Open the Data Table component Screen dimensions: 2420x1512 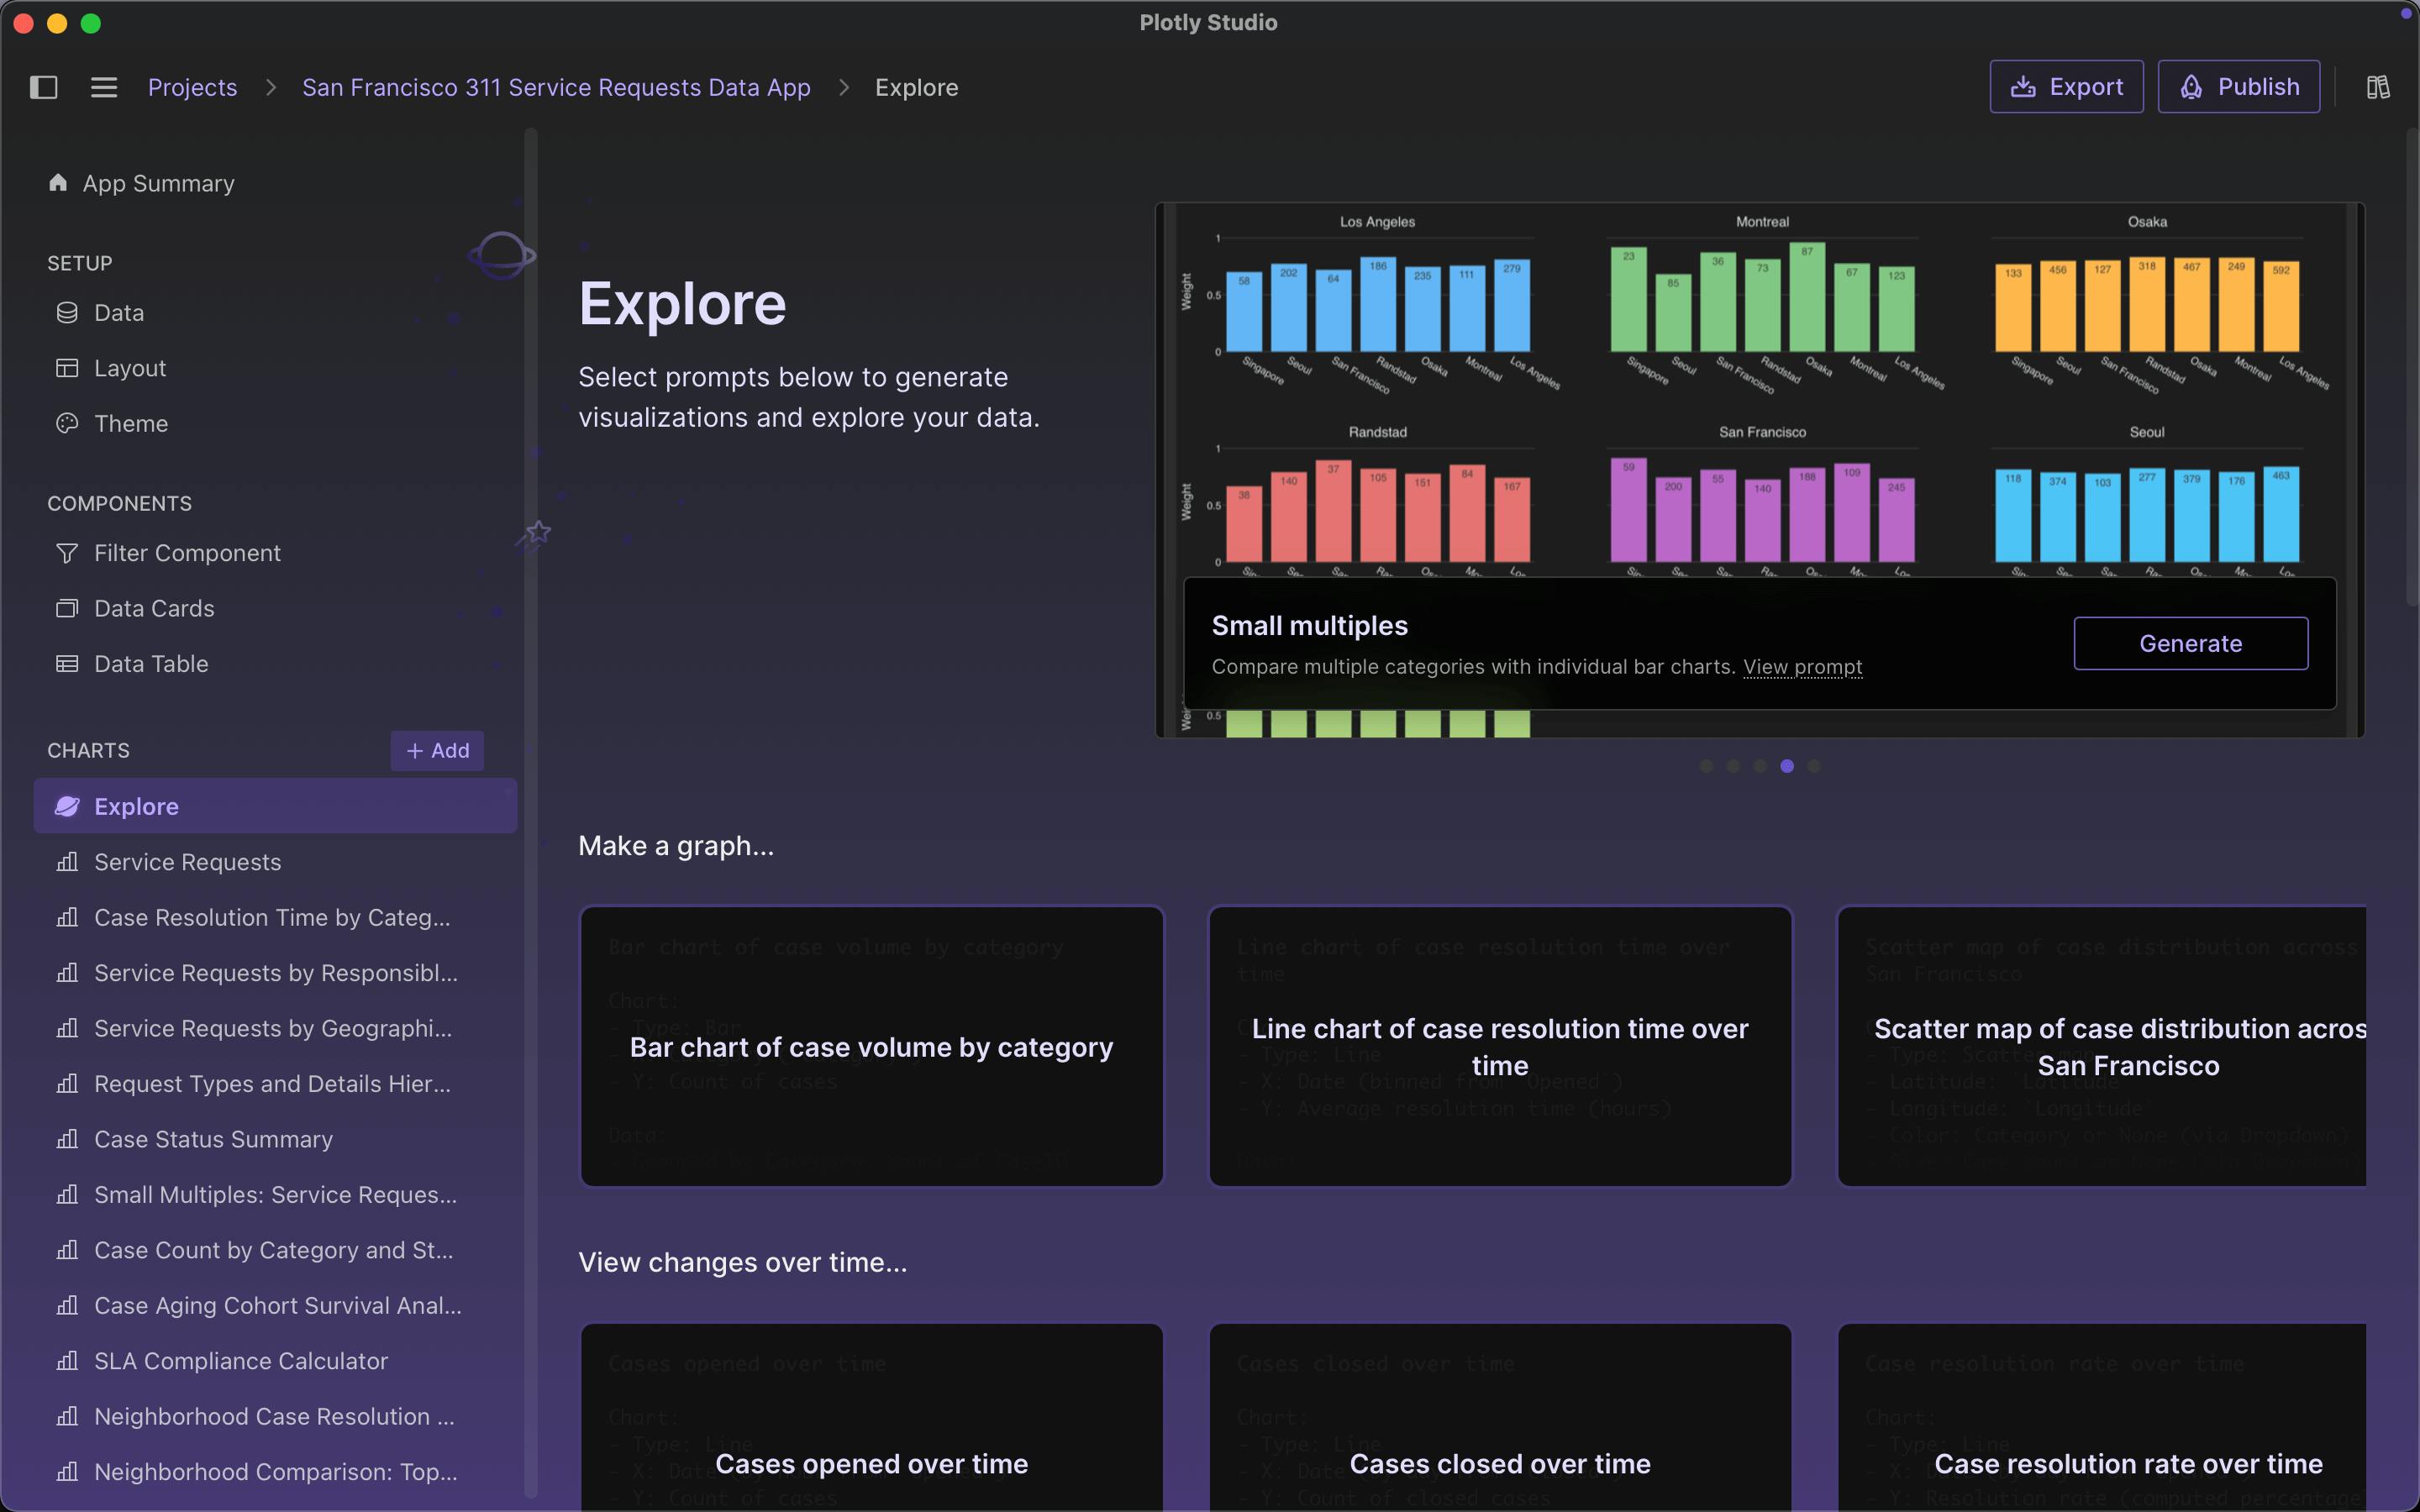coord(151,663)
